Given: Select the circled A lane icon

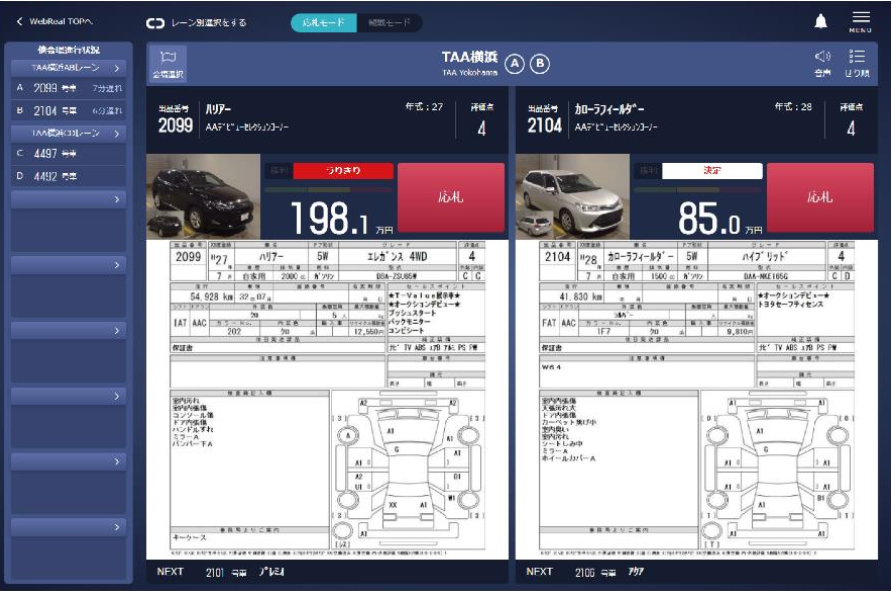Looking at the screenshot, I should pos(514,63).
